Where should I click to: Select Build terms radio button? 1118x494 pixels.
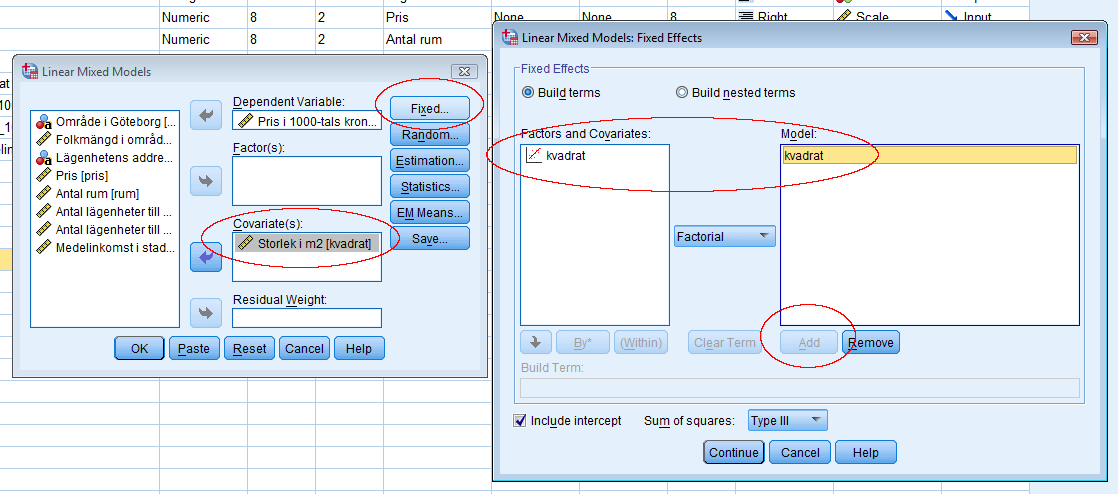click(x=529, y=92)
